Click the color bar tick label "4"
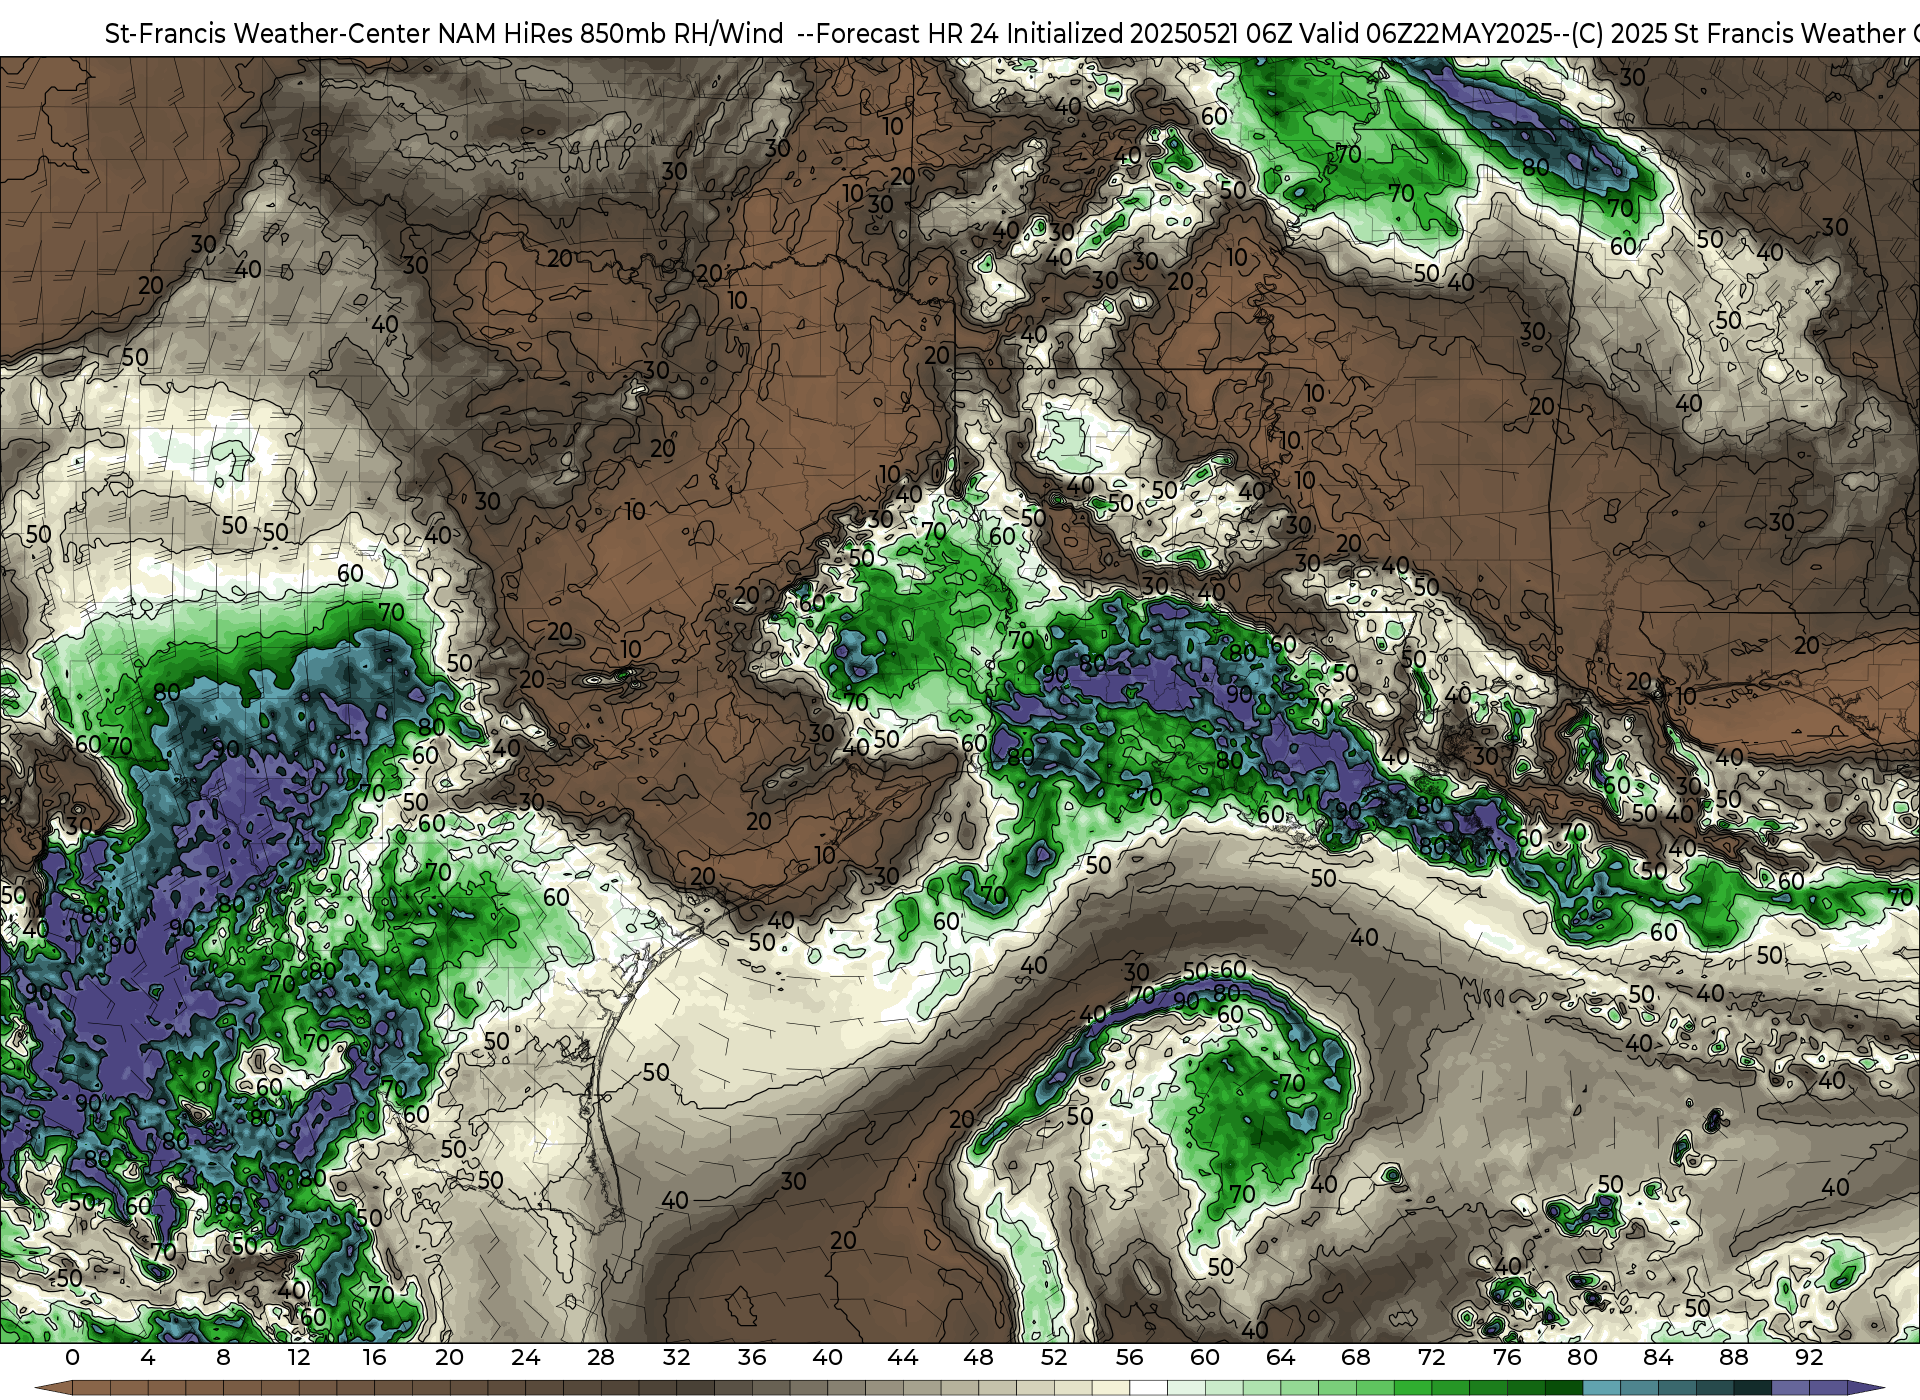This screenshot has width=1920, height=1400. coord(148,1358)
